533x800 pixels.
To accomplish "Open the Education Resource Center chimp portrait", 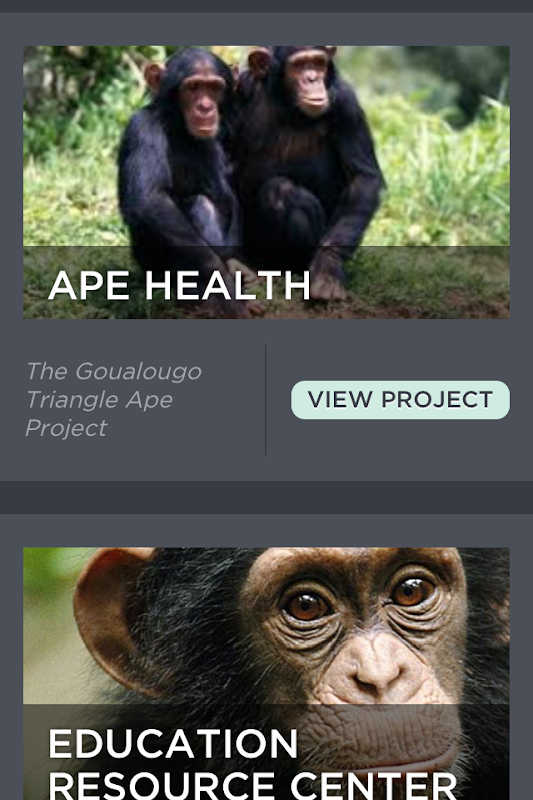I will pos(266,673).
